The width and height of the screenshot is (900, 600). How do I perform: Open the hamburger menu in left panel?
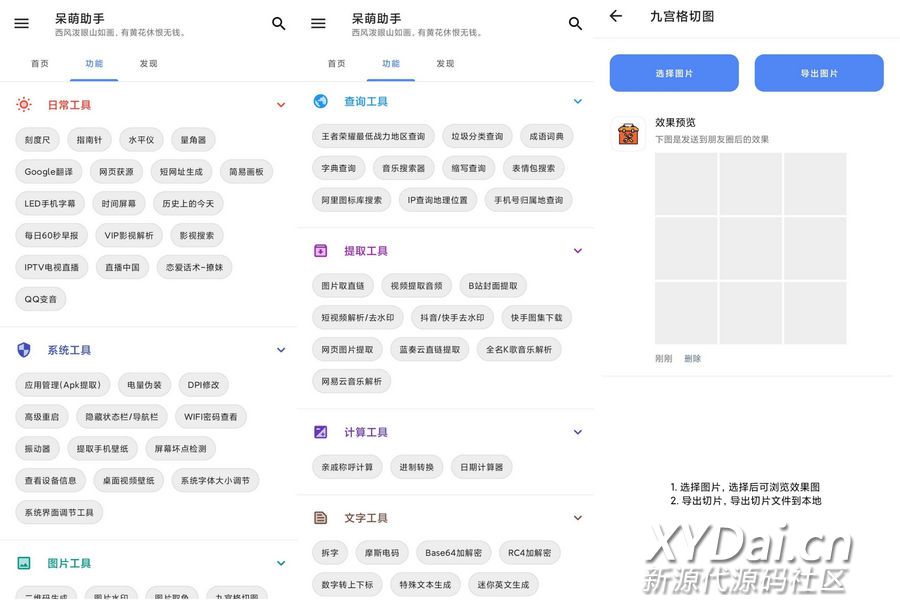[22, 23]
